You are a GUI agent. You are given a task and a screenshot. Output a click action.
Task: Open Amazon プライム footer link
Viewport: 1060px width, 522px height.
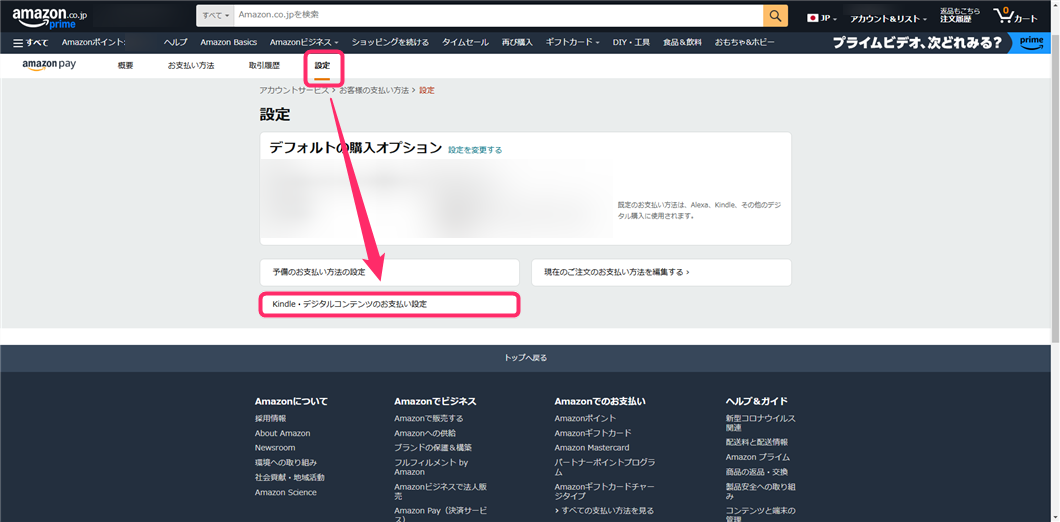tap(756, 457)
